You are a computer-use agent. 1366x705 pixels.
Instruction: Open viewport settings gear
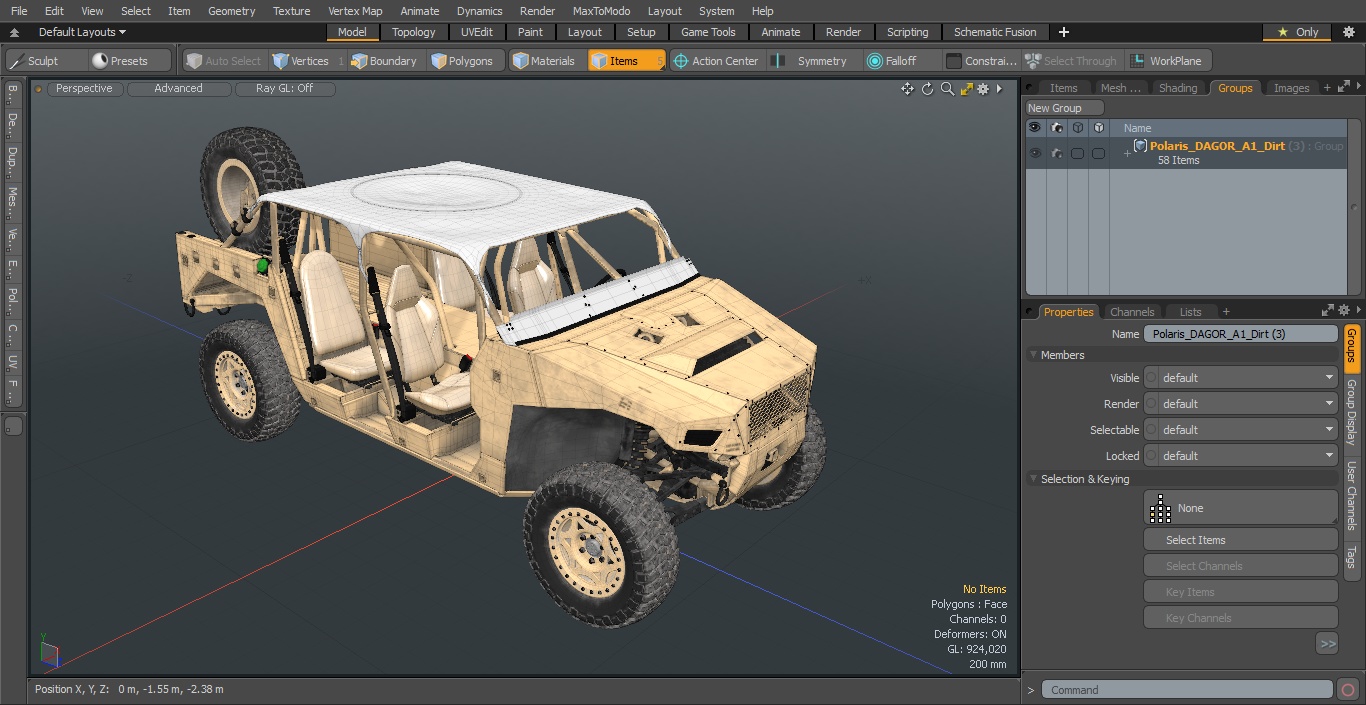click(983, 89)
